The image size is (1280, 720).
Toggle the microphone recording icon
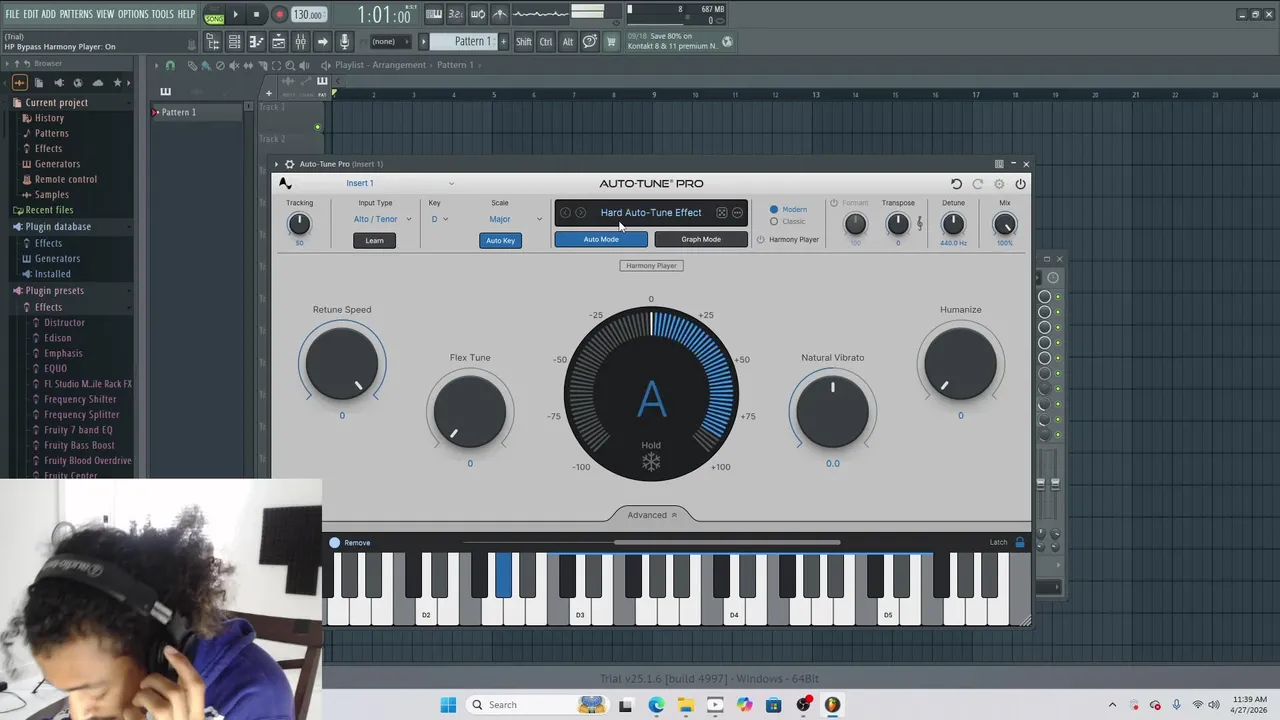pyautogui.click(x=344, y=41)
